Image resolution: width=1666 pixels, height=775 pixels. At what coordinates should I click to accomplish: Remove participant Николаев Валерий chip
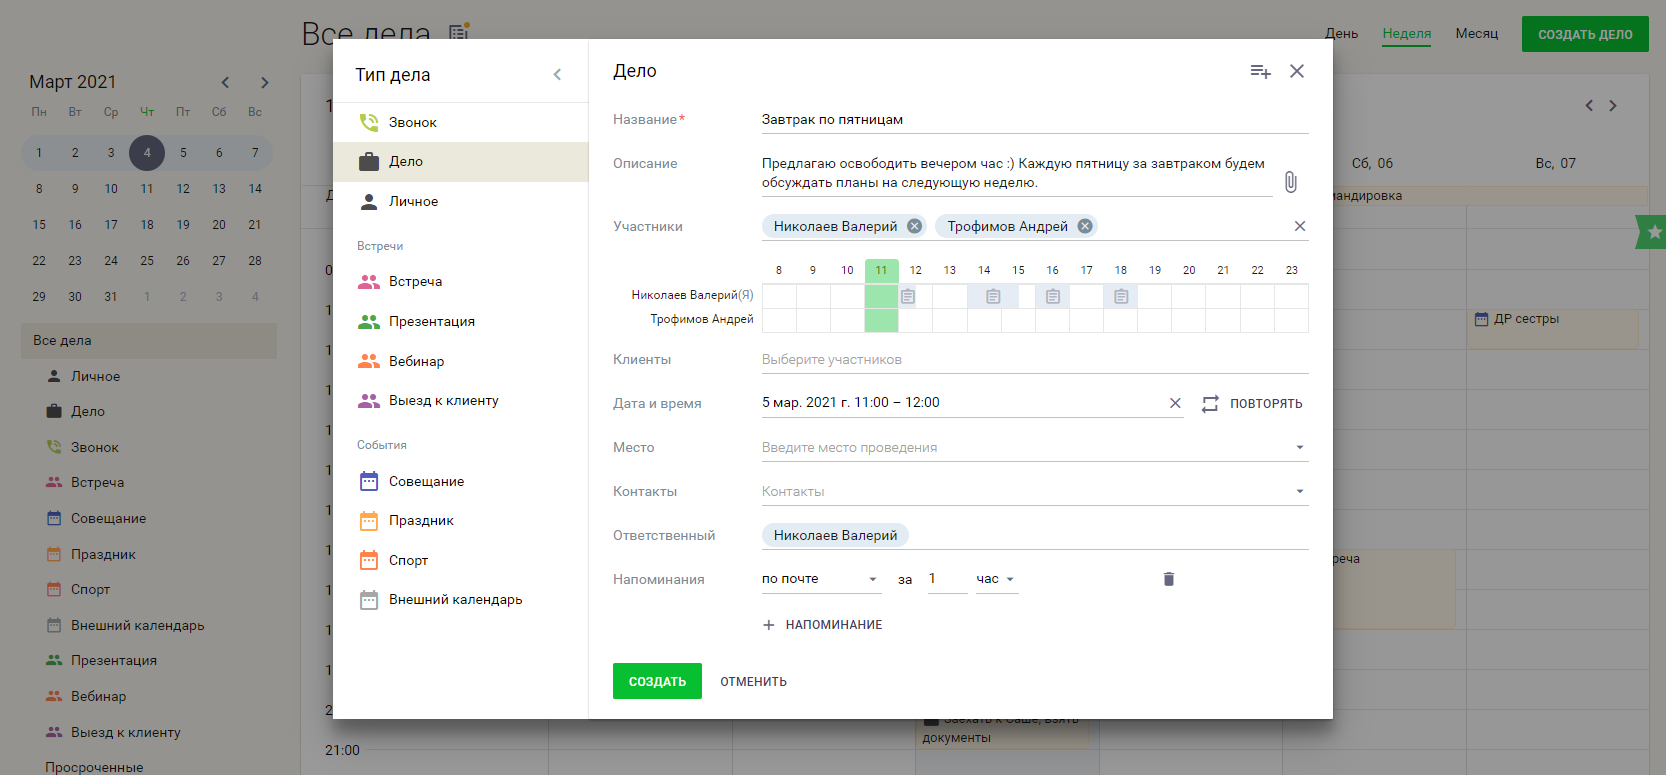point(914,226)
